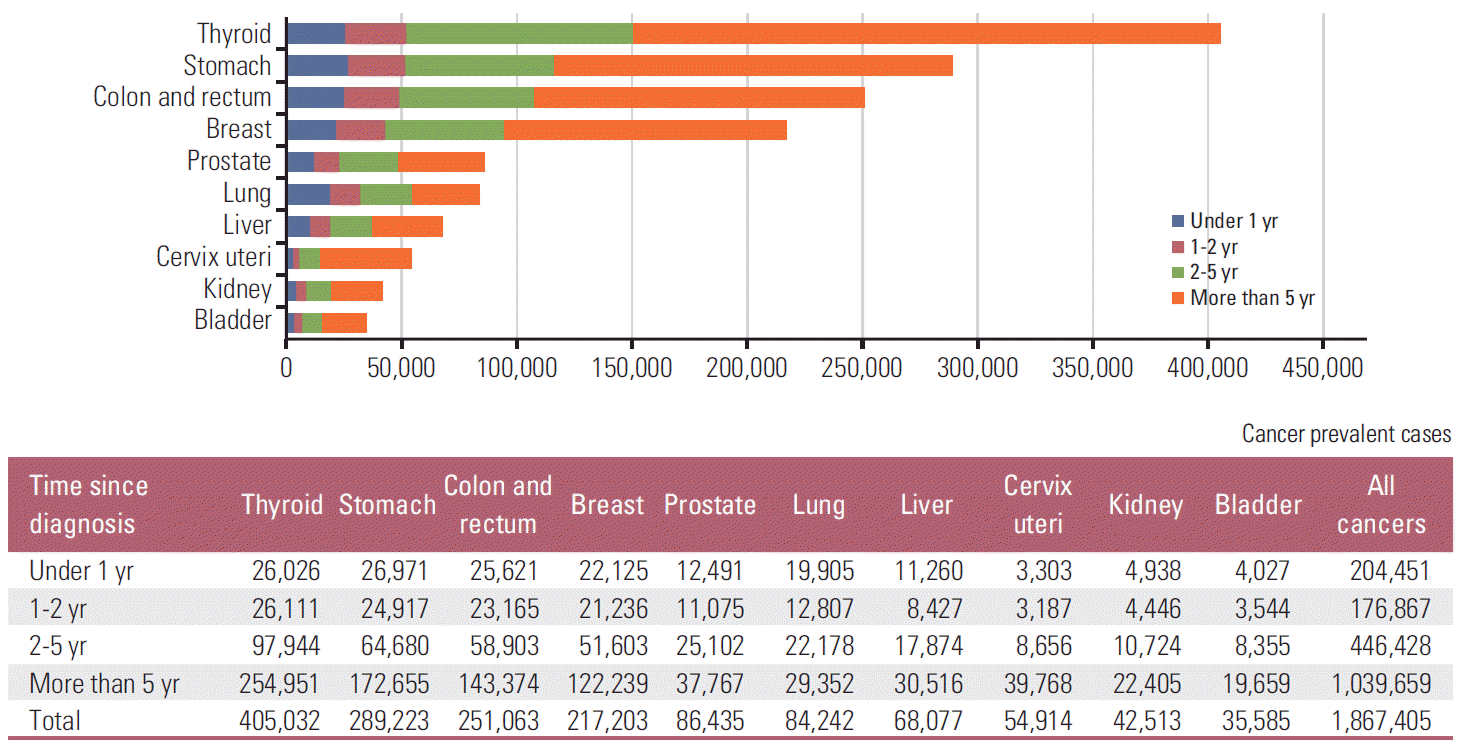
Task: Click the 'Stomach' chart axis label
Action: click(x=227, y=66)
